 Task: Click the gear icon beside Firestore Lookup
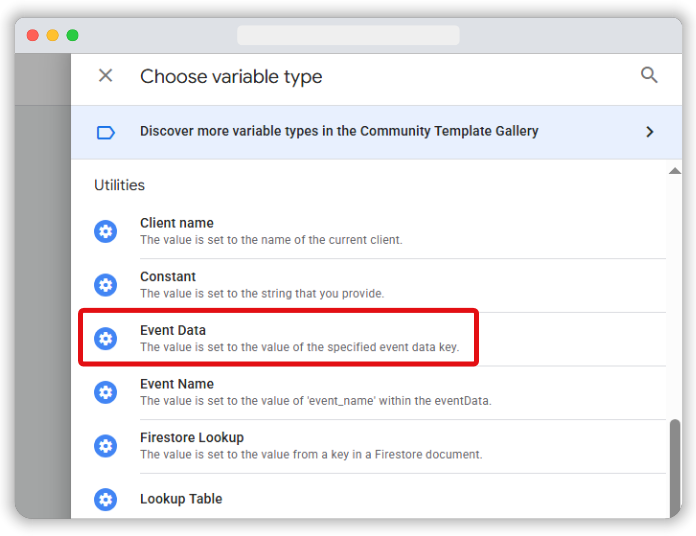point(106,446)
